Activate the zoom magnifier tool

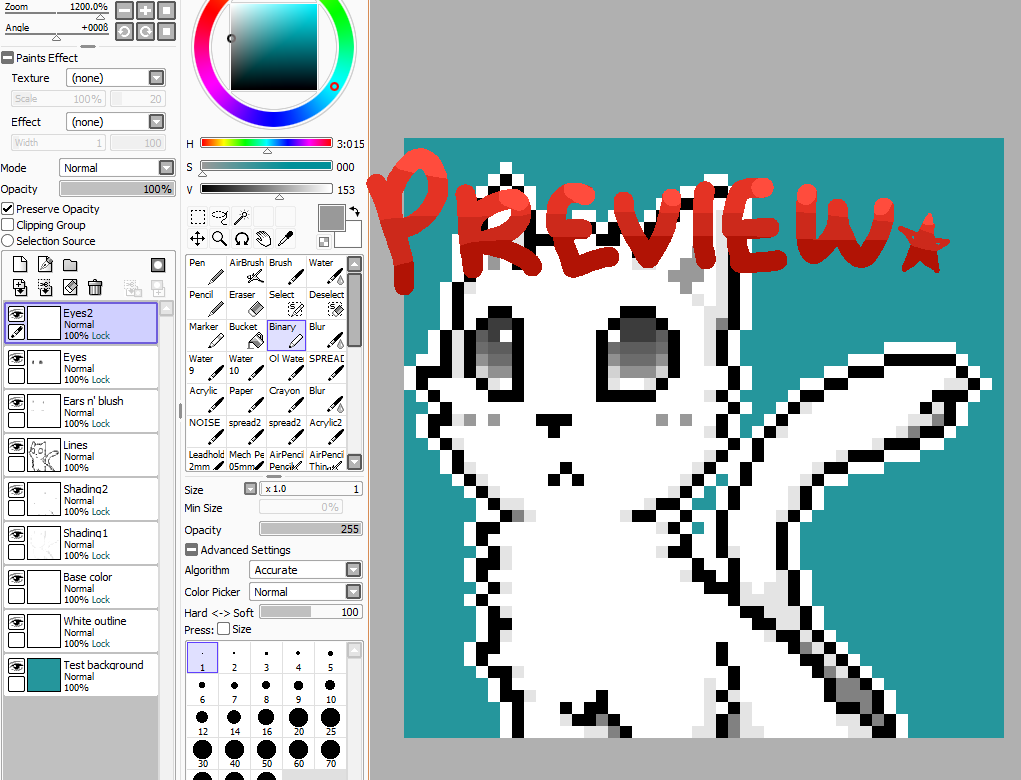[x=219, y=239]
